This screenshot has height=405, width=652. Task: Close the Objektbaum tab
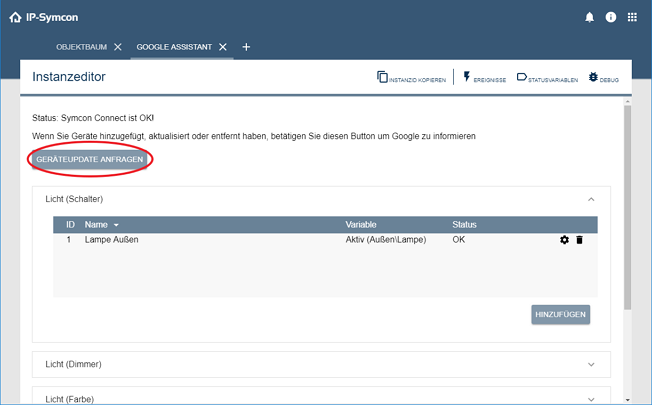click(117, 47)
